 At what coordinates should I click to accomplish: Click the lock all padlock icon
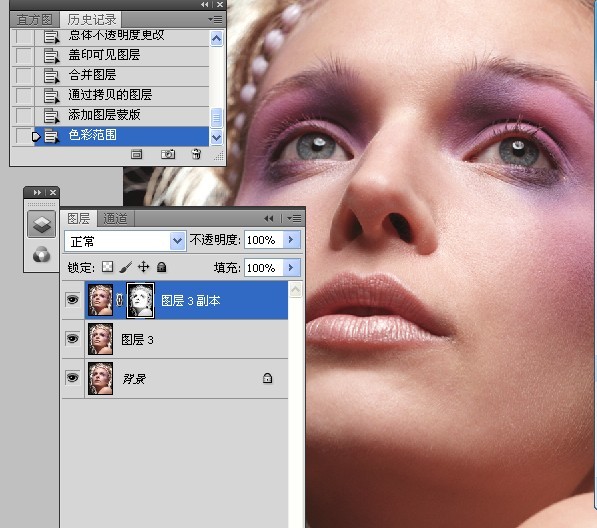[x=161, y=267]
